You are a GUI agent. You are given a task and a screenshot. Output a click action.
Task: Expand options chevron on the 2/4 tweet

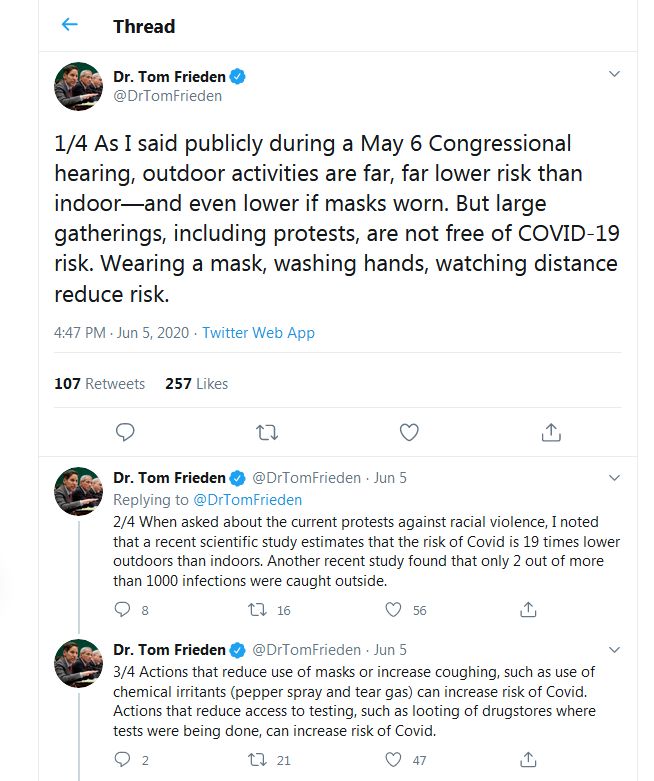pos(614,477)
